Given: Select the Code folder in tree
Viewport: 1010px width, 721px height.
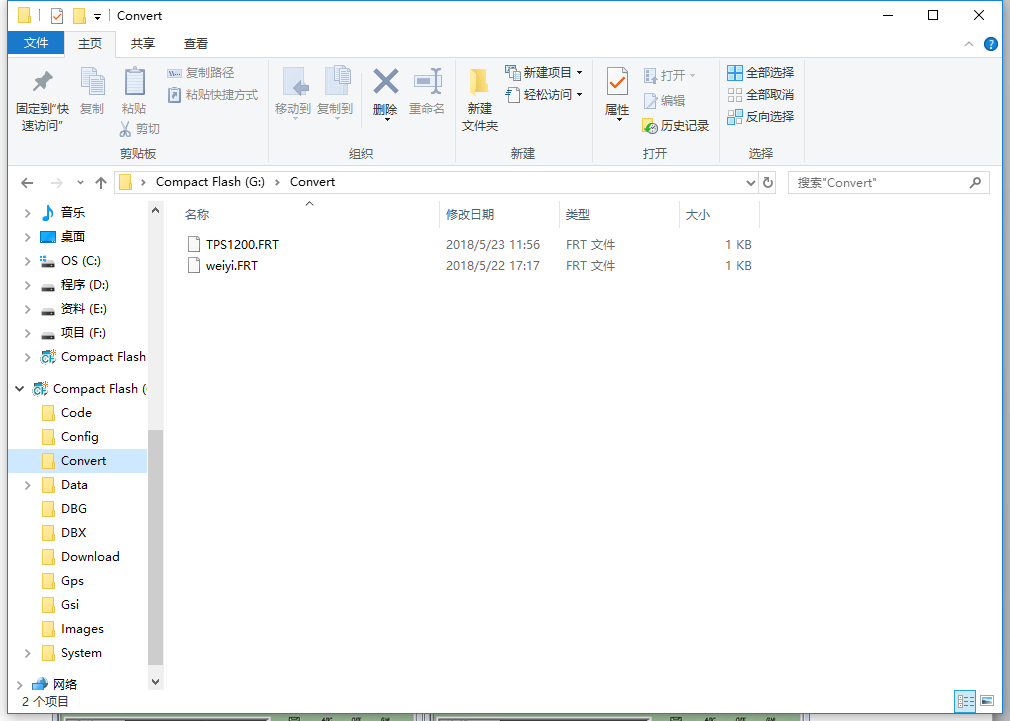Looking at the screenshot, I should (76, 413).
